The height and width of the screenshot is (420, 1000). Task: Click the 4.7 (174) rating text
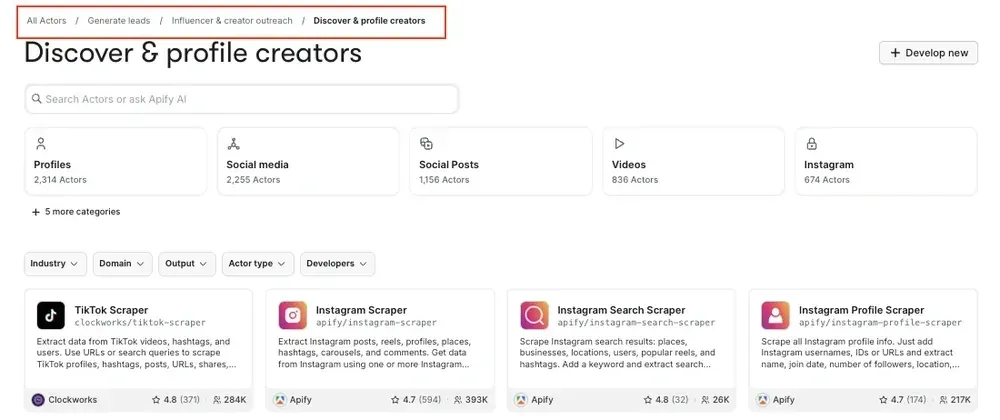908,400
